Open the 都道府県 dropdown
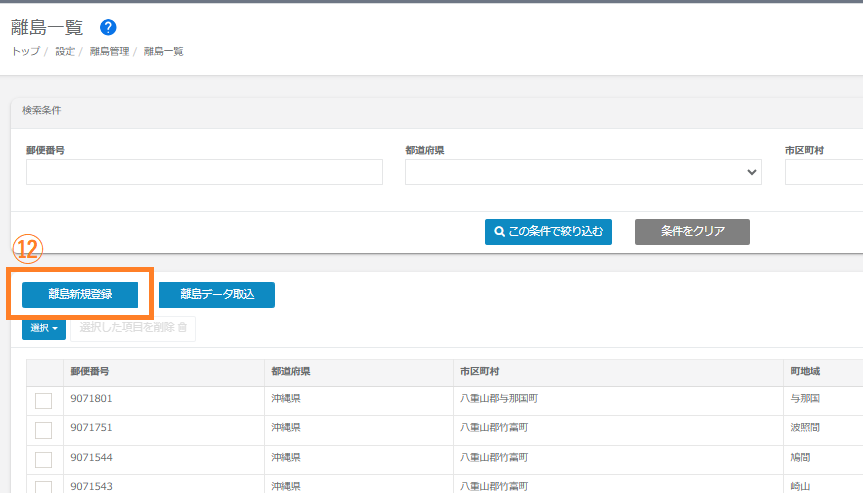 click(x=583, y=172)
